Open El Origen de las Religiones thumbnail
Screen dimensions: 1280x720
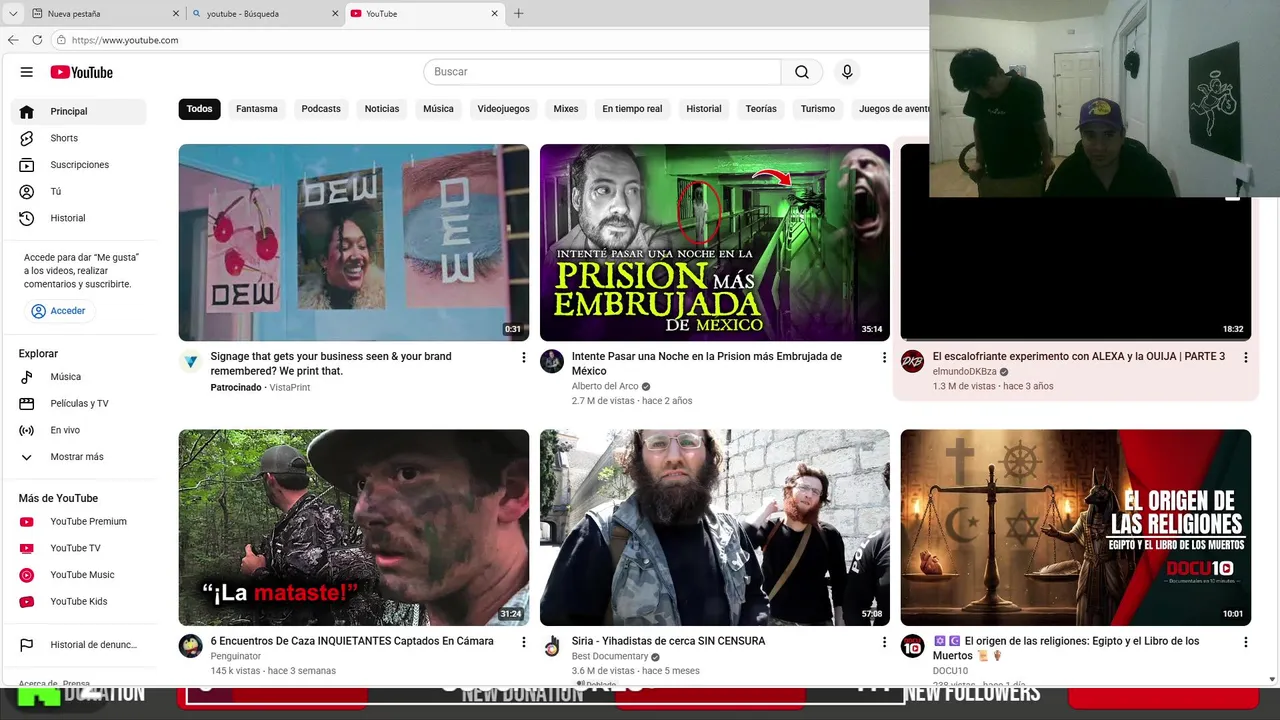1076,527
